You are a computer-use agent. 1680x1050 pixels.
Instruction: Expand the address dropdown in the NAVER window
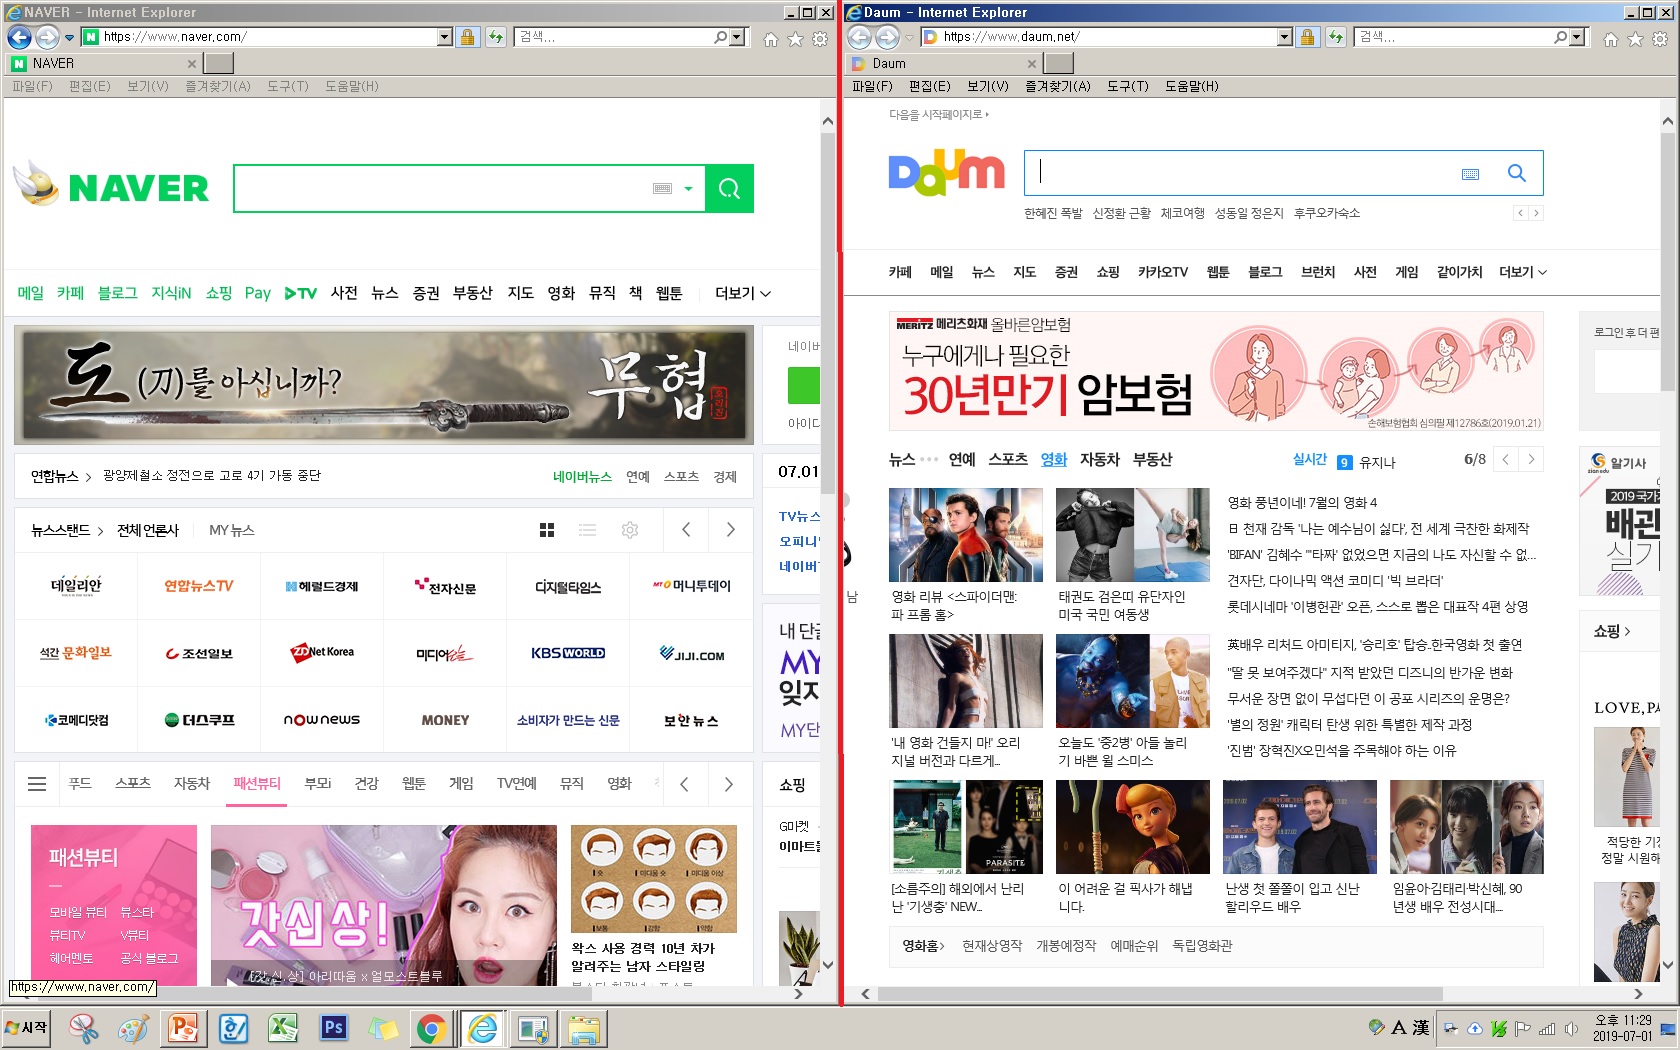445,37
